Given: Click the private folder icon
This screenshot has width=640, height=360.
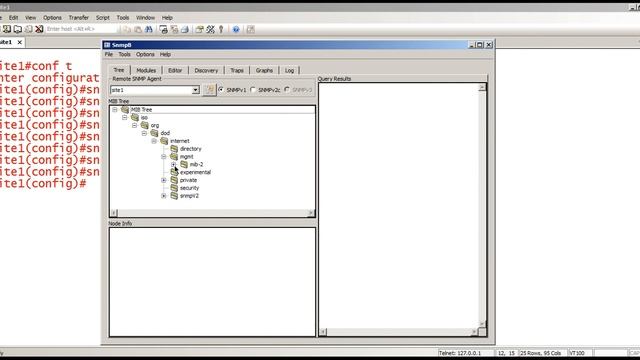Looking at the screenshot, I should pyautogui.click(x=174, y=180).
